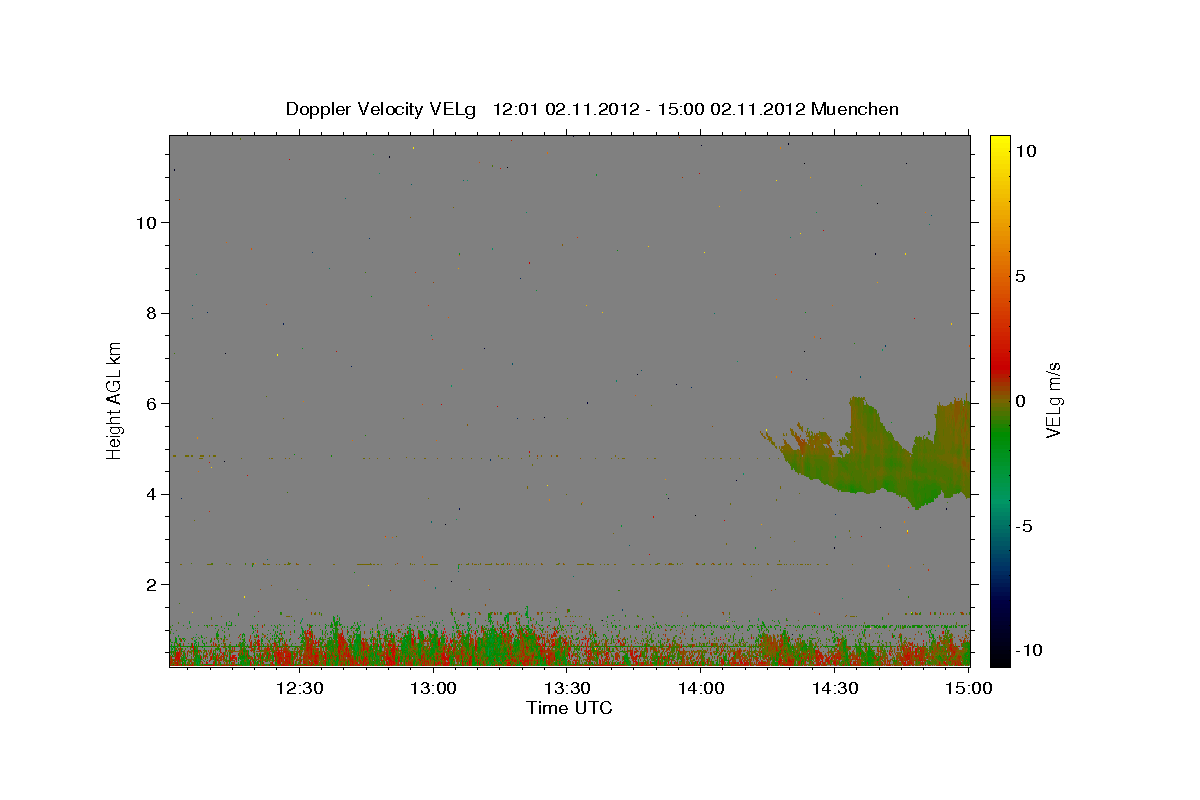This screenshot has width=1200, height=800.
Task: Click the 14:30 time tick label
Action: [835, 688]
